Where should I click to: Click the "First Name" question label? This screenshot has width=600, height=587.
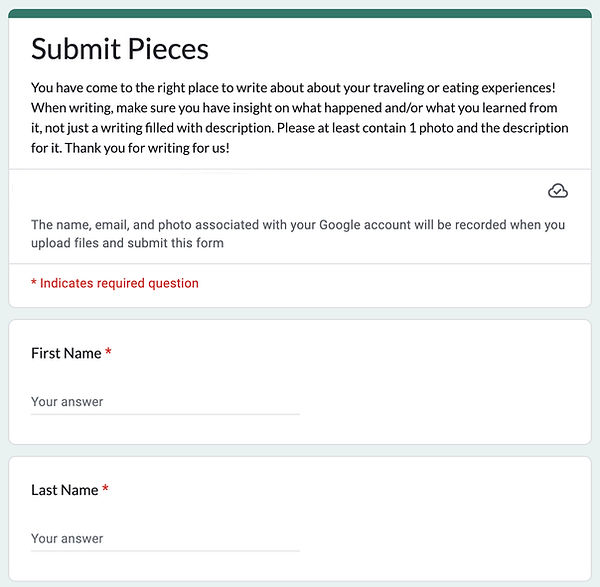coord(66,353)
